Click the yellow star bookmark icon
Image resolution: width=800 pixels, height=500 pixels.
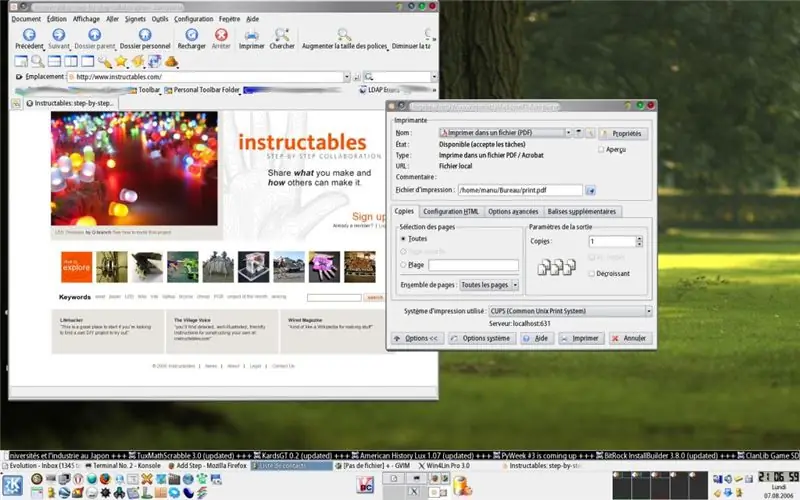(x=121, y=61)
